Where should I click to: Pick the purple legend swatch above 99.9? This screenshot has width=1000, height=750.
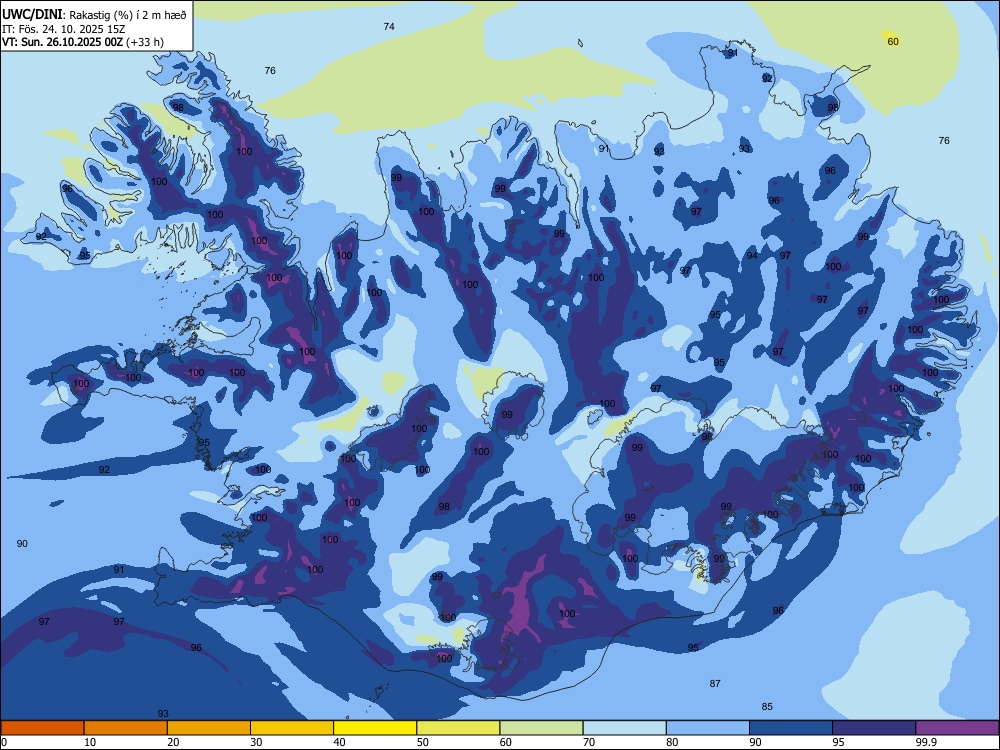pyautogui.click(x=957, y=728)
